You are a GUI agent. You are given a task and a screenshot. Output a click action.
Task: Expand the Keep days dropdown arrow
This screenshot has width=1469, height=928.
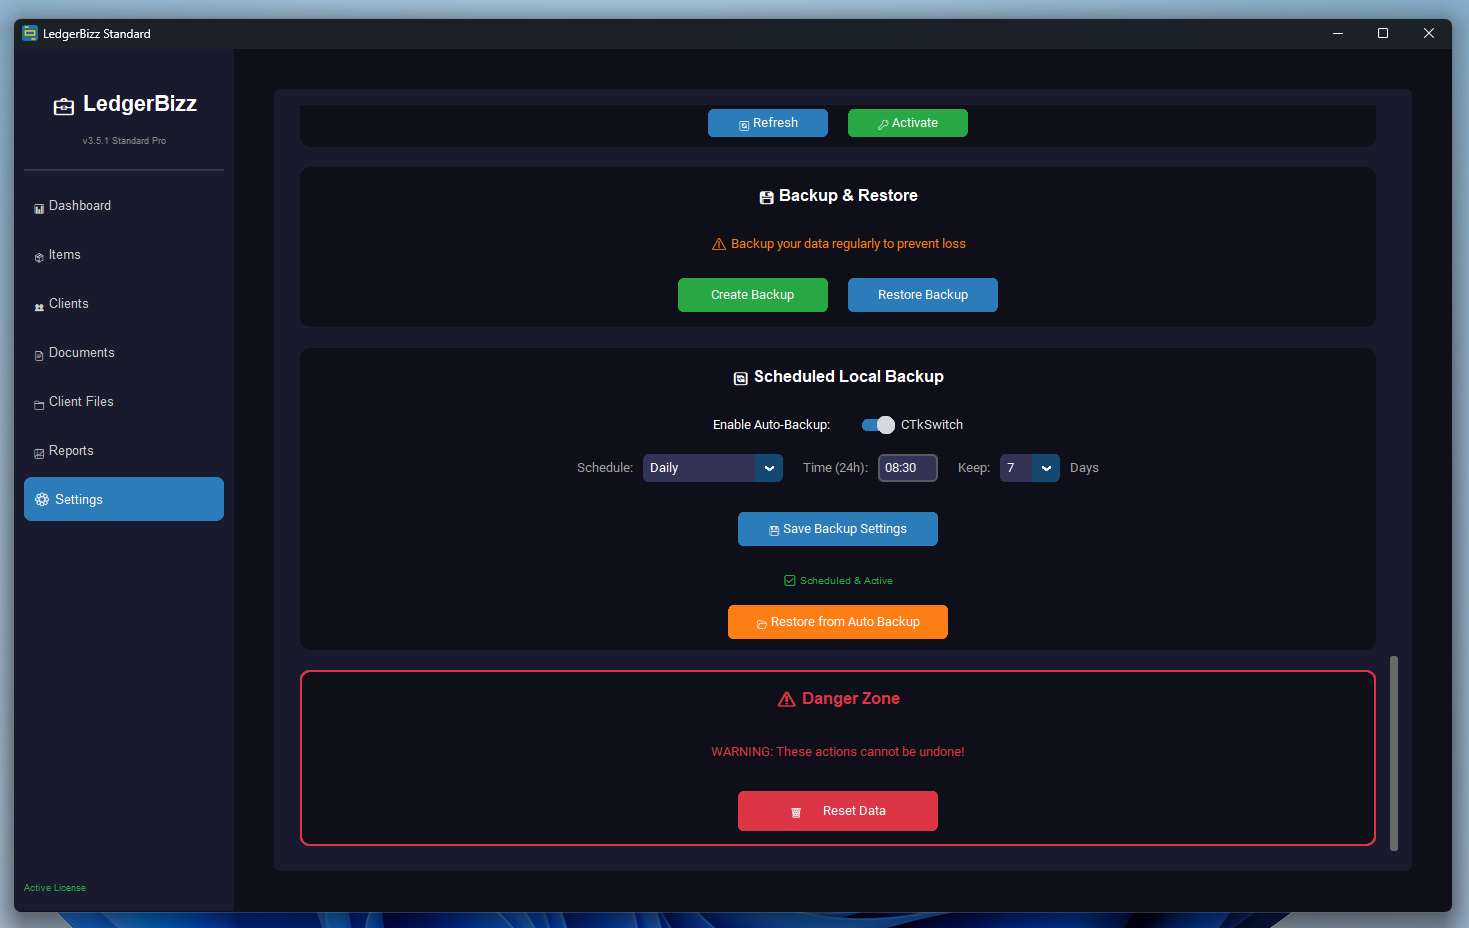tap(1046, 468)
